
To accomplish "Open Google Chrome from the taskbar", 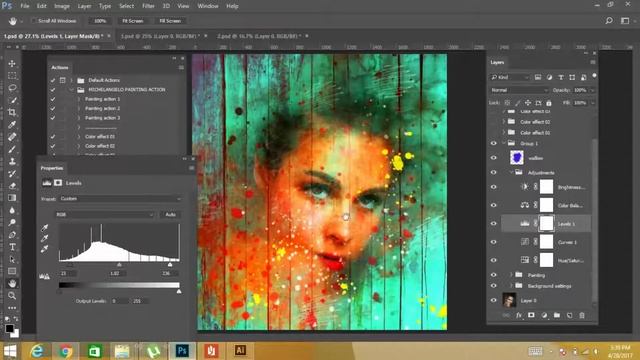I will (65, 350).
